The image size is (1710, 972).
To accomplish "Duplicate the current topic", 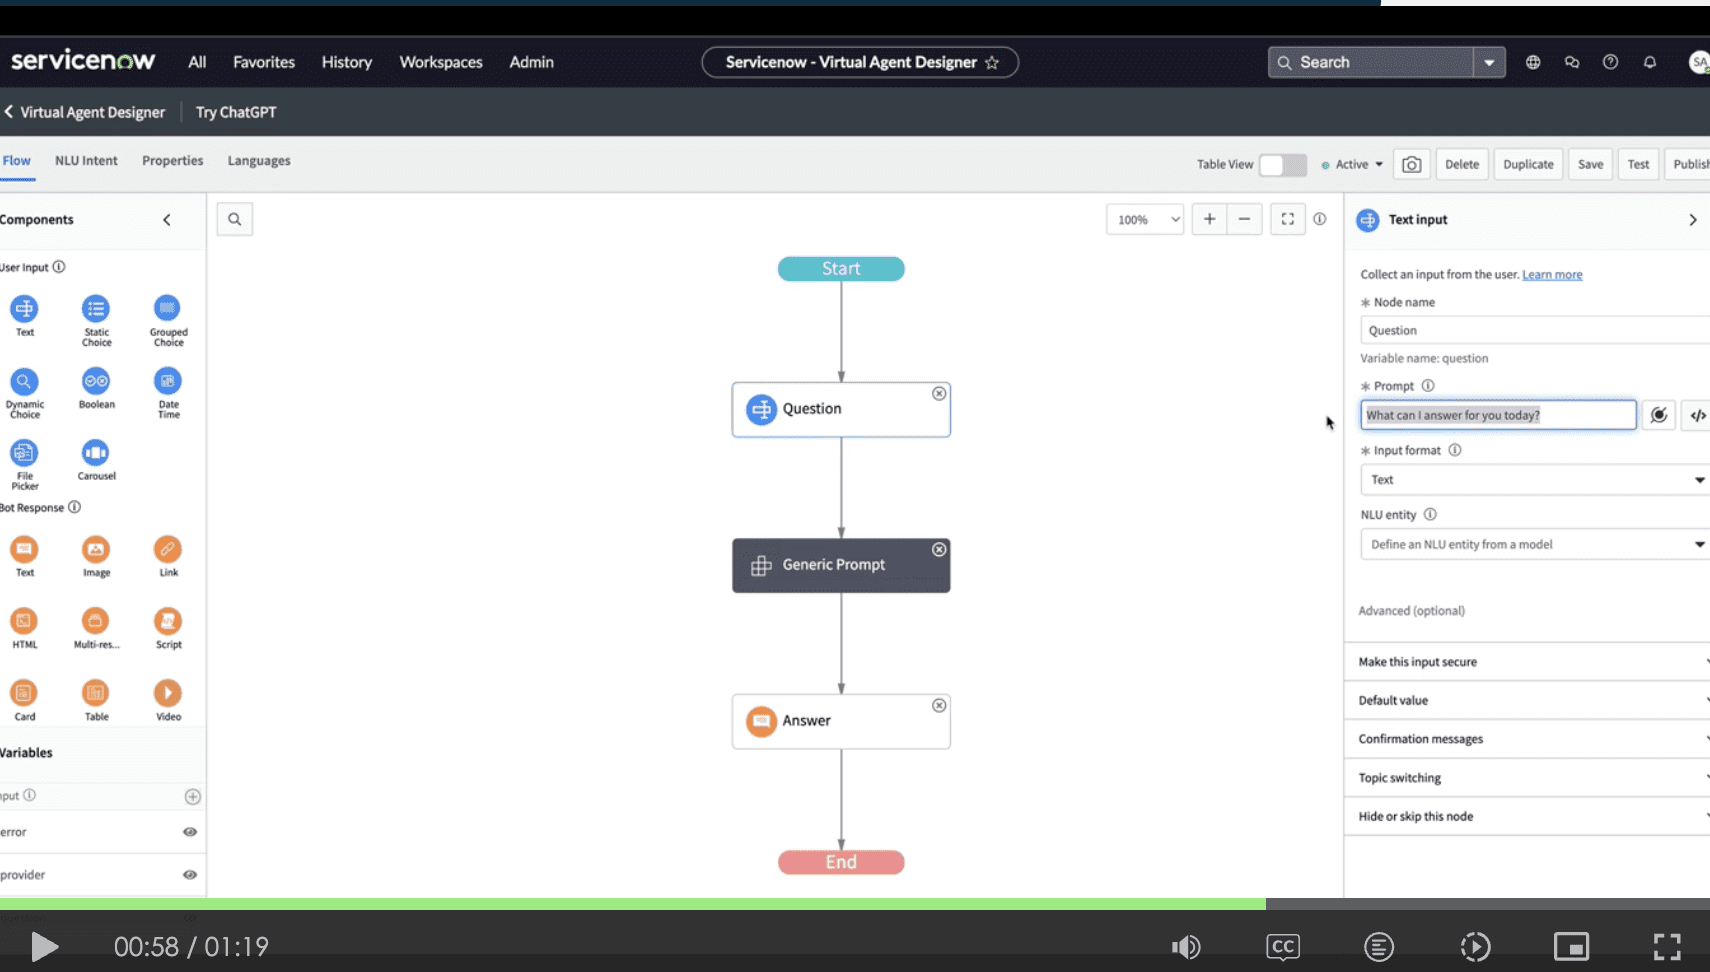I will click(1528, 163).
